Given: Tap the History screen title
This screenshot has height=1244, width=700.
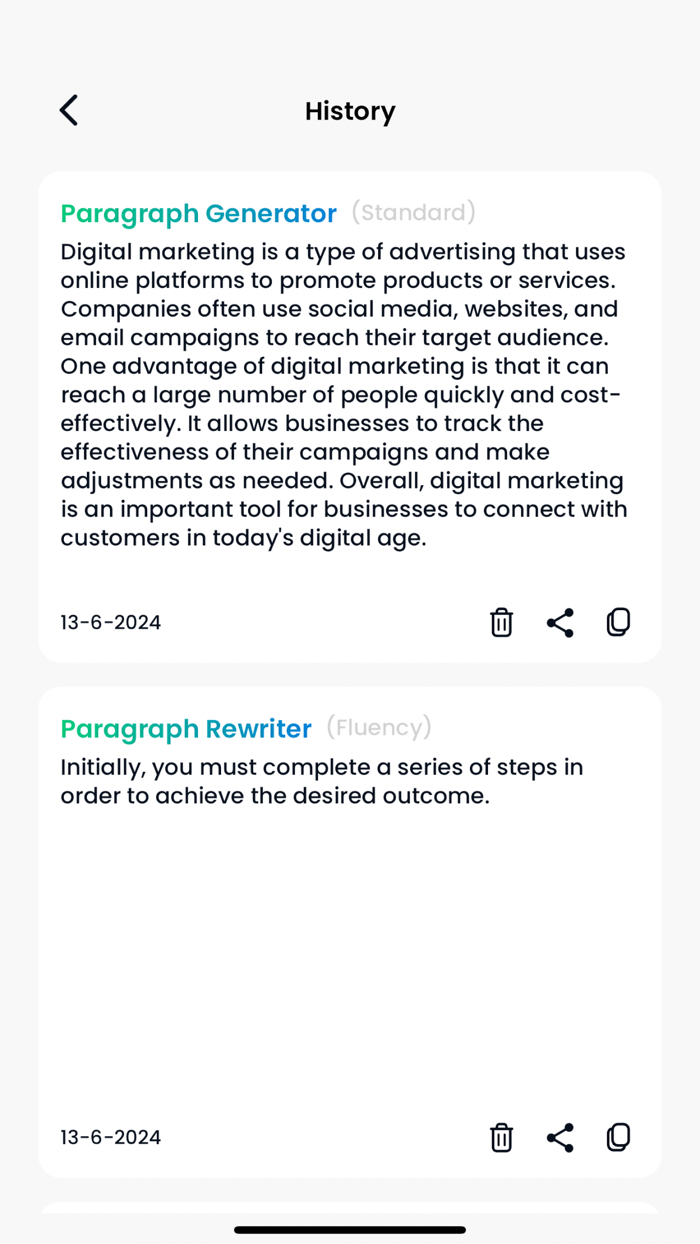Looking at the screenshot, I should coord(350,111).
